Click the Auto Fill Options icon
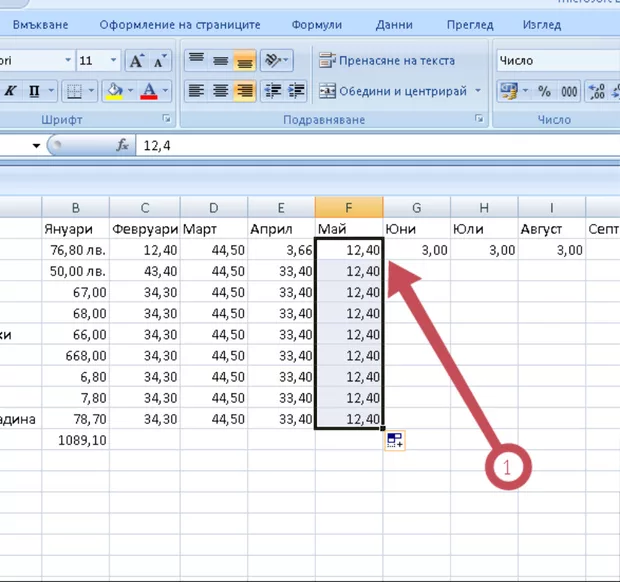The image size is (620, 582). 395,440
